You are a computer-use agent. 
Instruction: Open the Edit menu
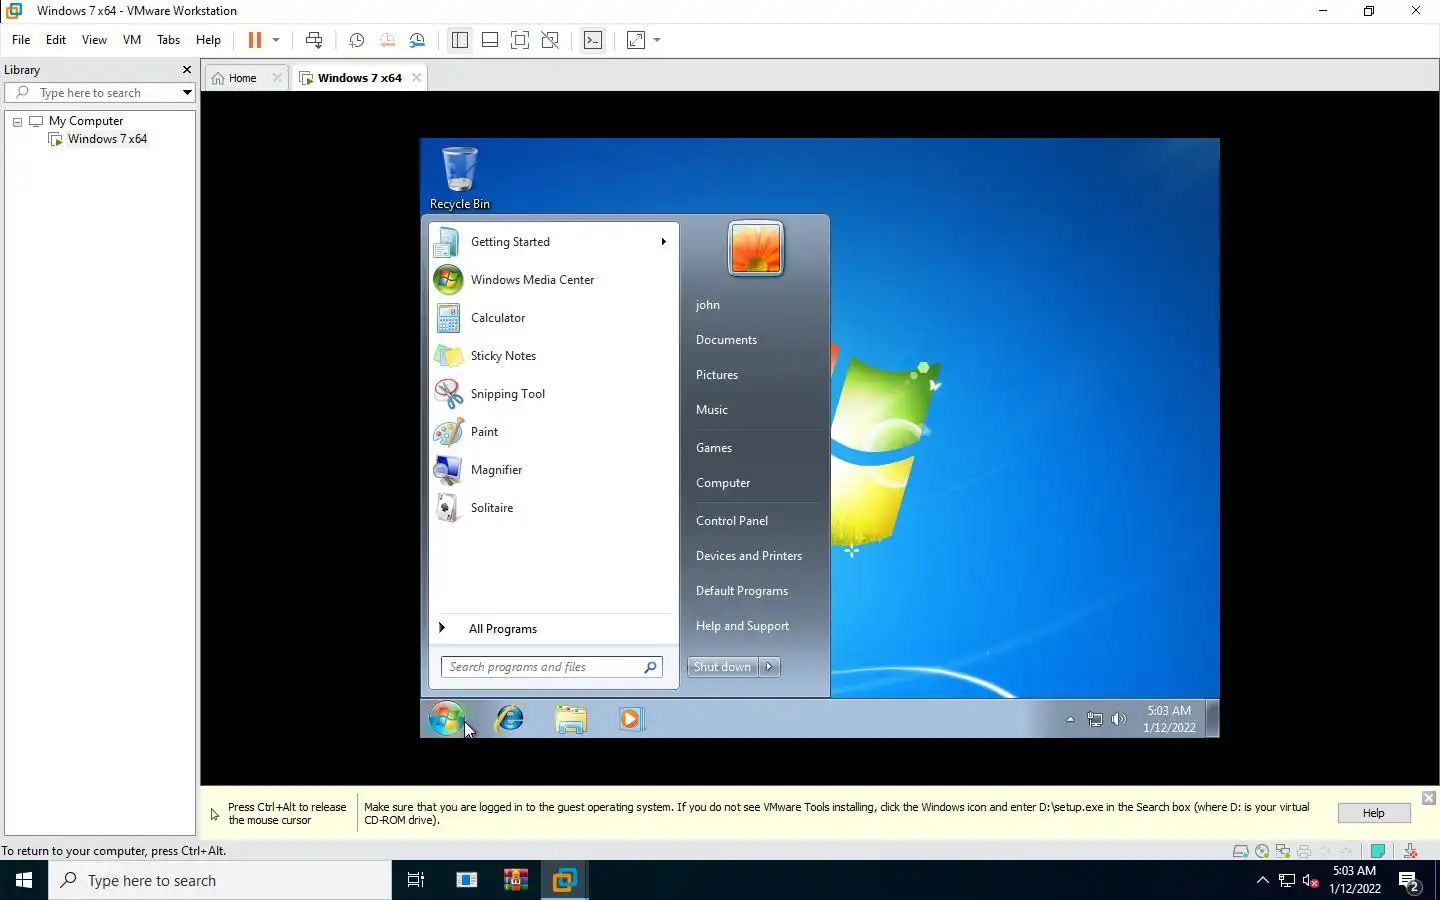(x=56, y=40)
